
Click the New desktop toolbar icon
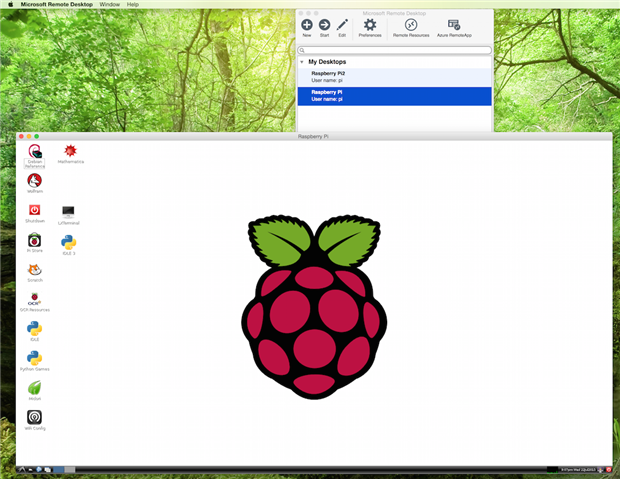tap(307, 25)
